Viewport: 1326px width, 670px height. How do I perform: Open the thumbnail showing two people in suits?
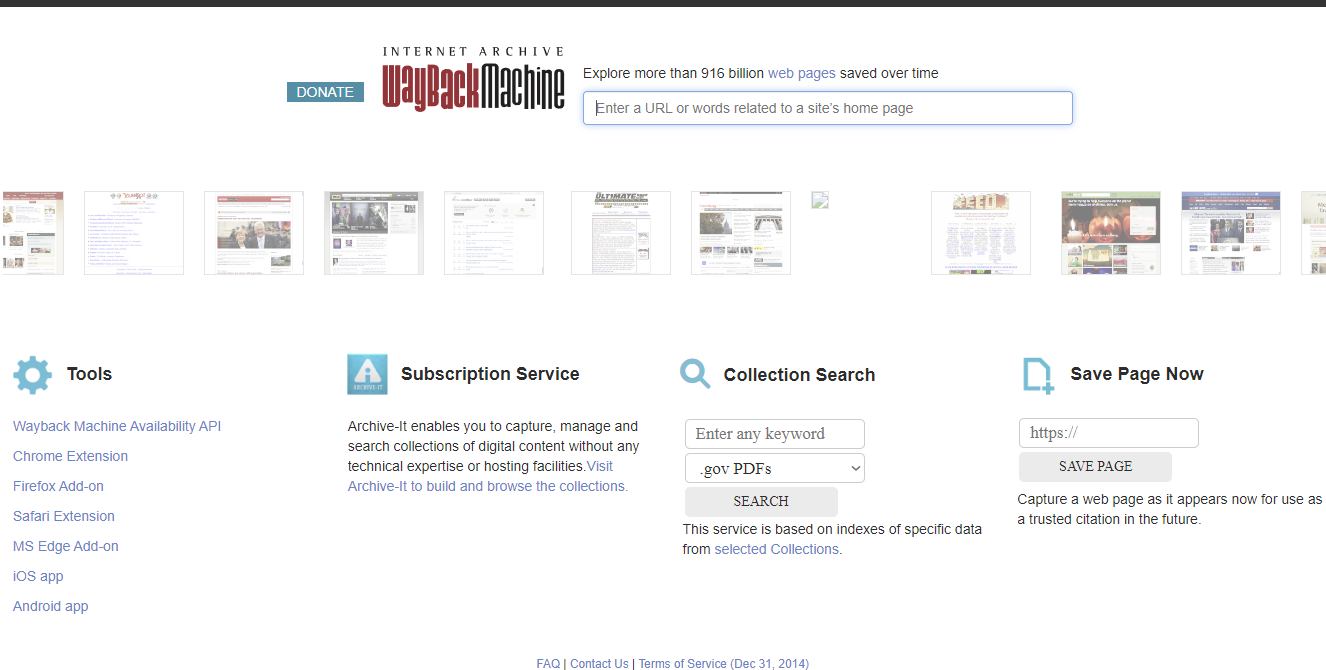[x=254, y=233]
